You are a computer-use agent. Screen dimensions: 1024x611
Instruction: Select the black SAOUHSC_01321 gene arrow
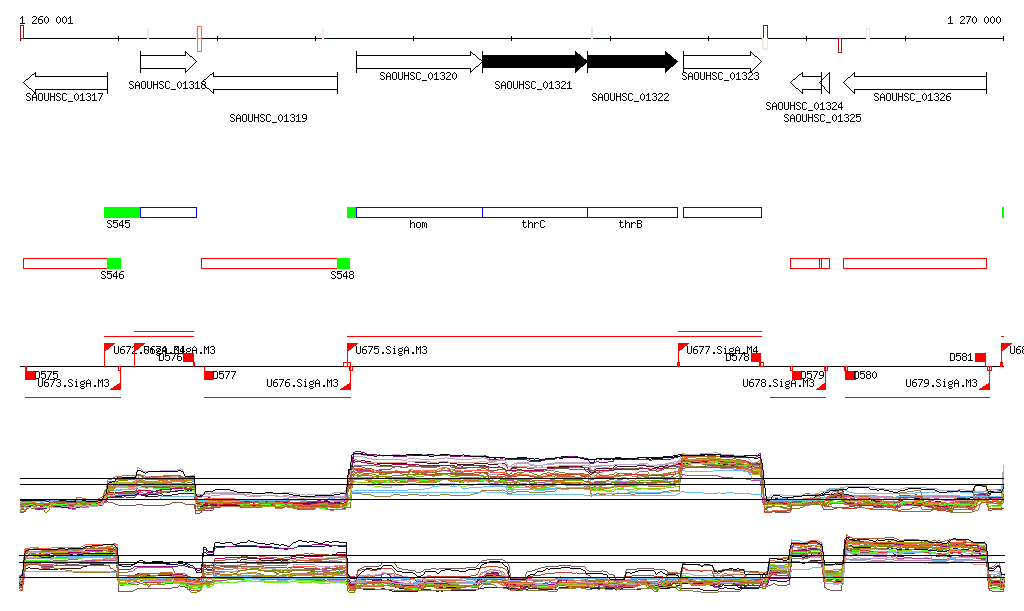535,62
